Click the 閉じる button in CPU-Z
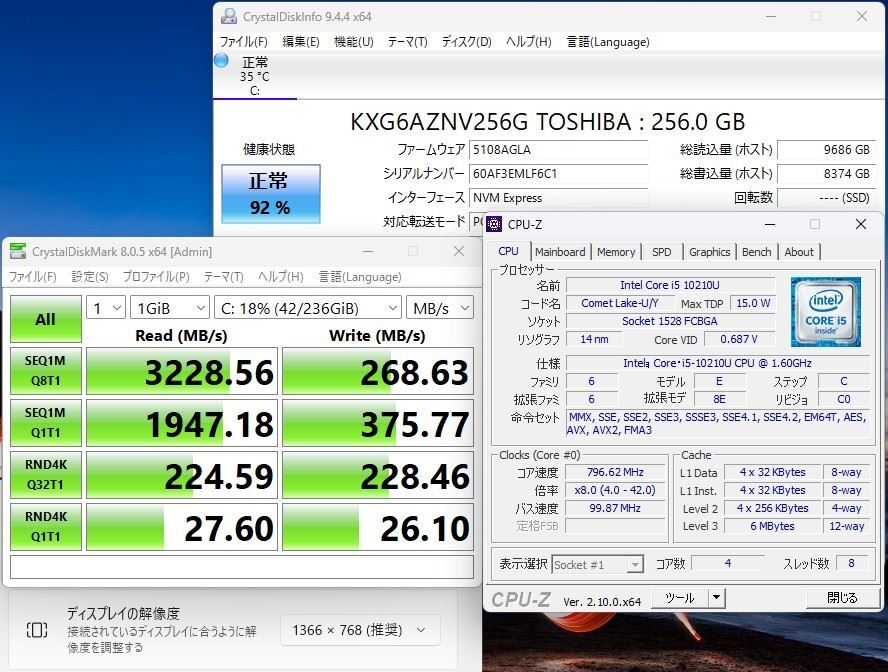The width and height of the screenshot is (888, 672). [843, 597]
